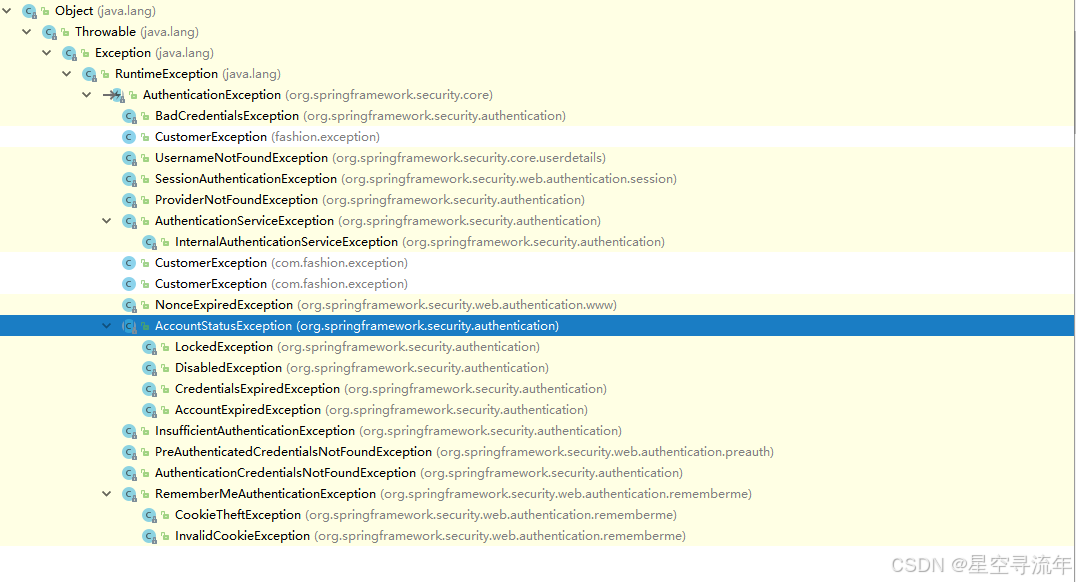Select the CookieTheftException row text
Viewport: 1076px width, 582px height.
426,515
